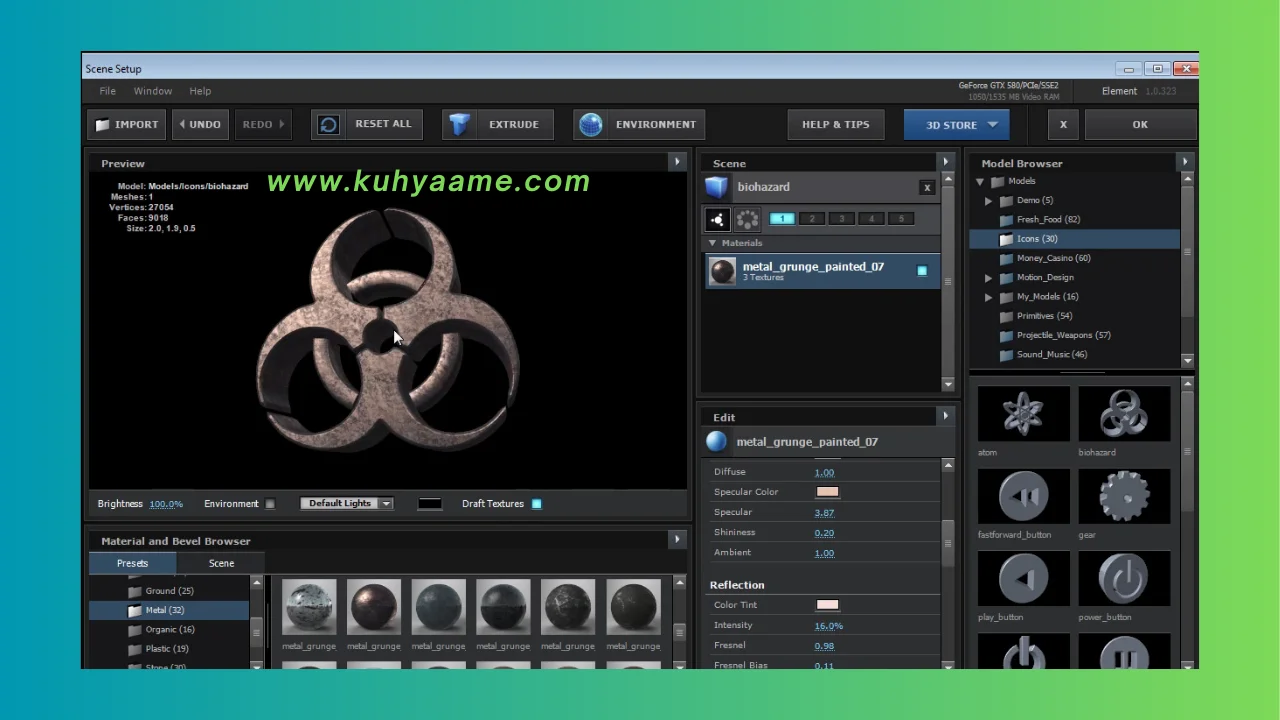Select group 3 button
1280x720 pixels.
click(842, 219)
